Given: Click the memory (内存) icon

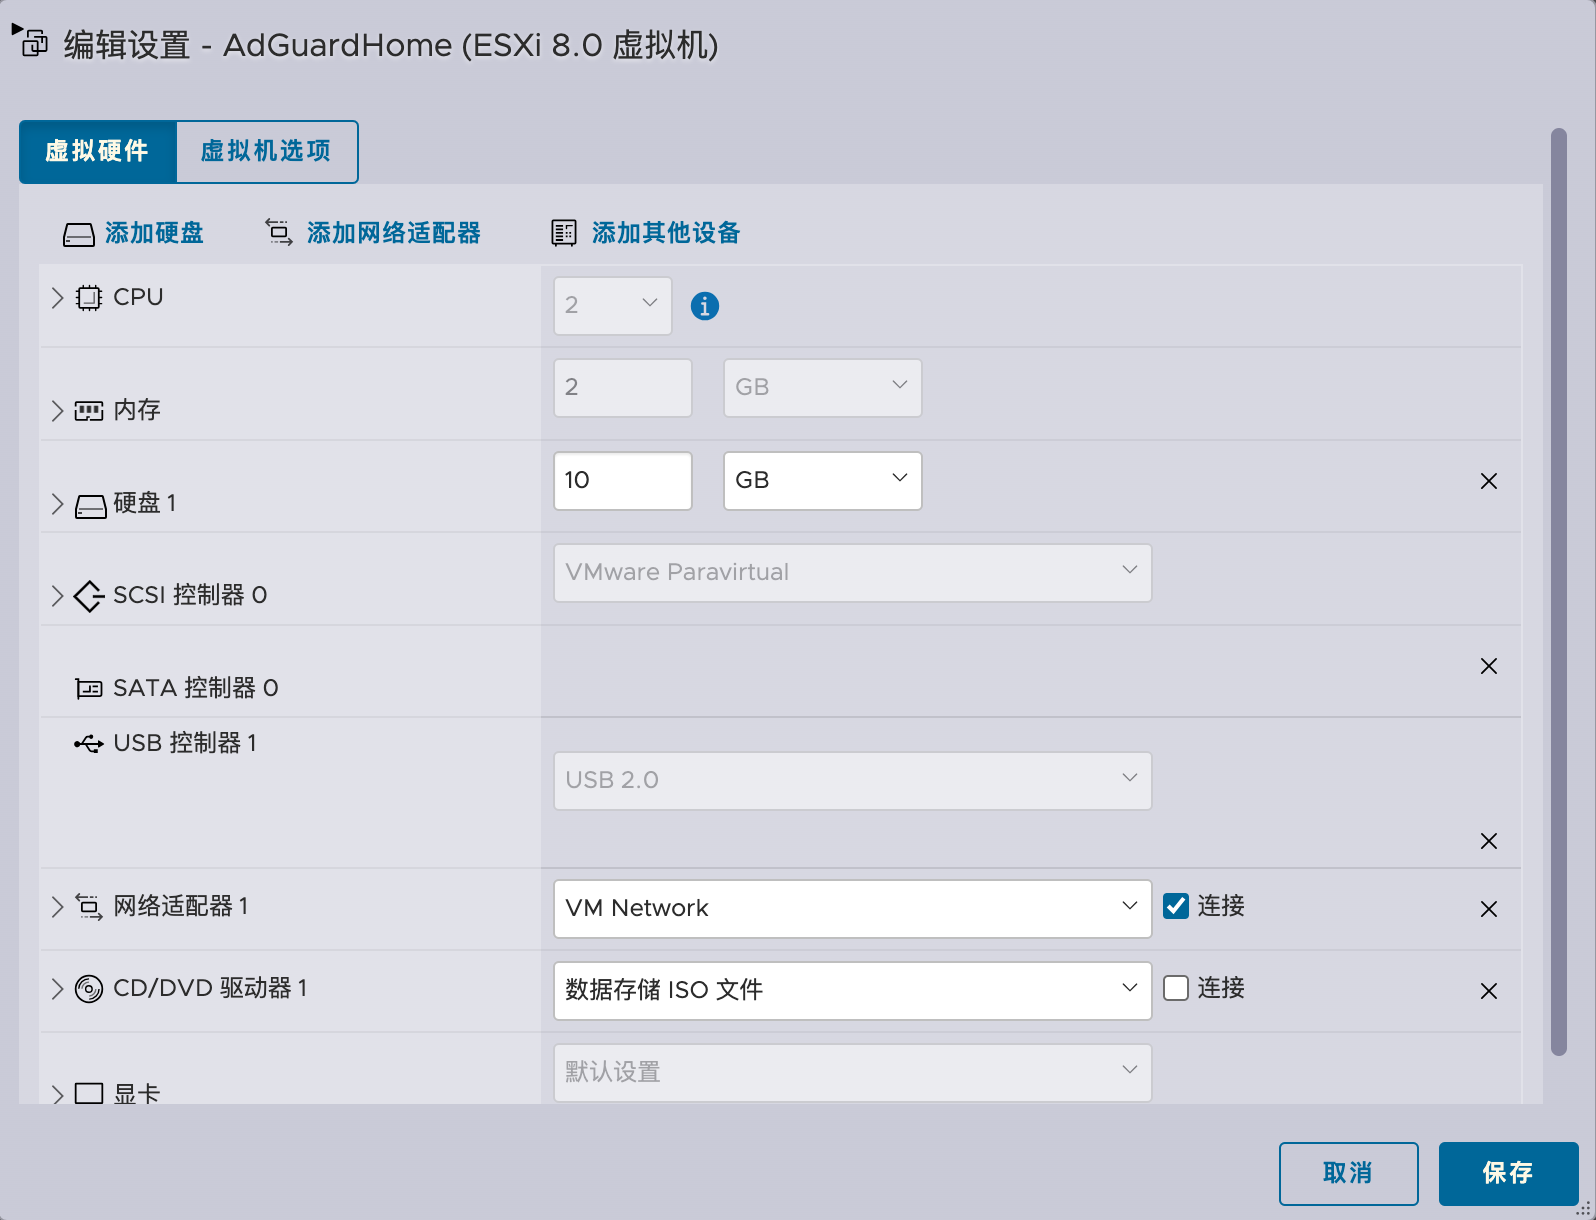Looking at the screenshot, I should (x=89, y=411).
